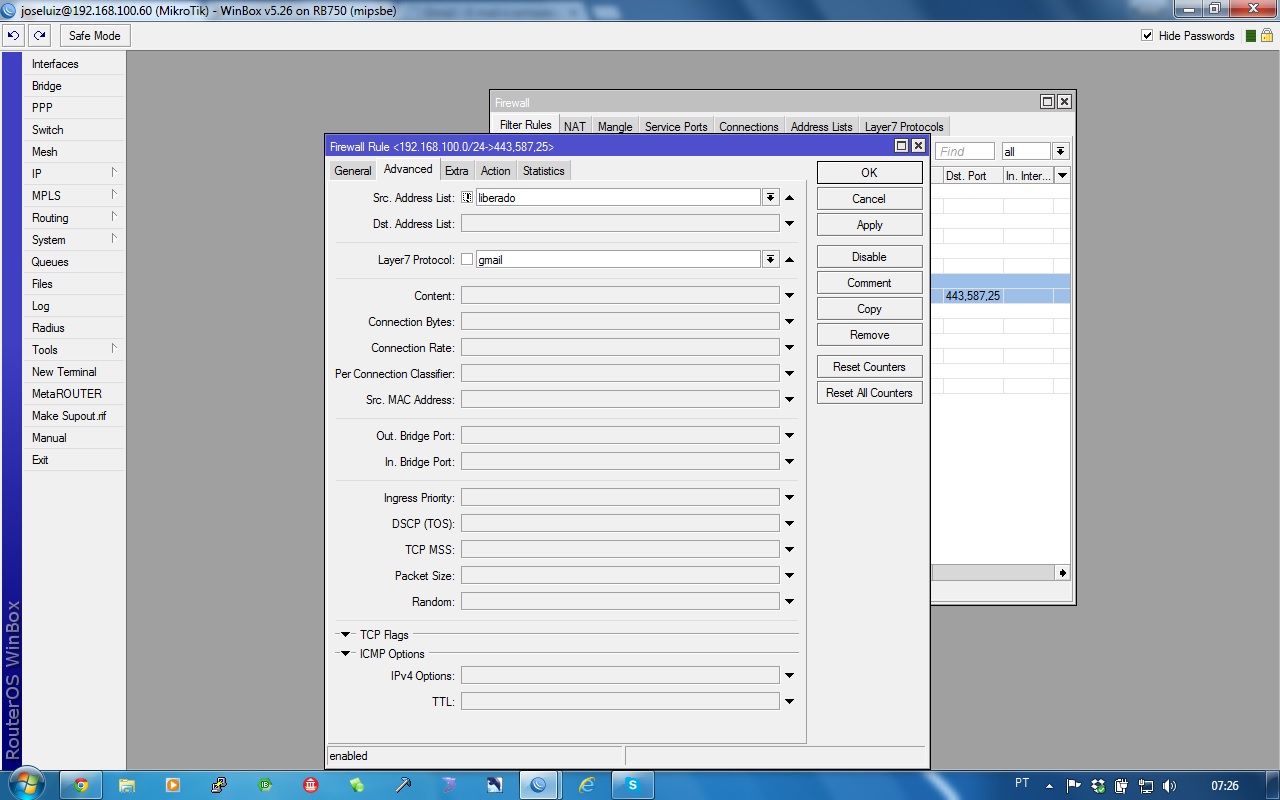Open Queues from the sidebar menu

click(74, 262)
